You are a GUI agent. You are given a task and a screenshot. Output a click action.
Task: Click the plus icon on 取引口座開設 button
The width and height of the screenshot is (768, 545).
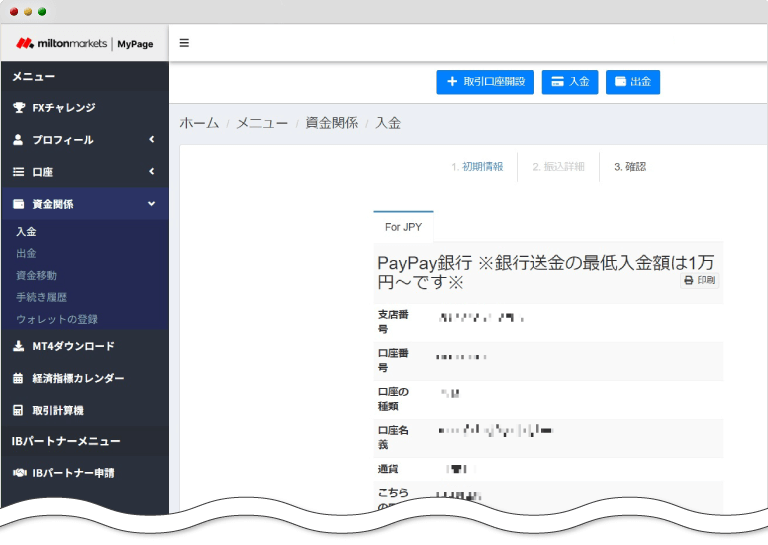point(452,81)
